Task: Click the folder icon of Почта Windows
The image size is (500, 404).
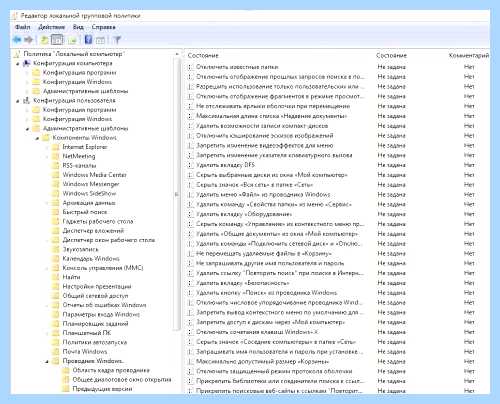Action: point(56,352)
